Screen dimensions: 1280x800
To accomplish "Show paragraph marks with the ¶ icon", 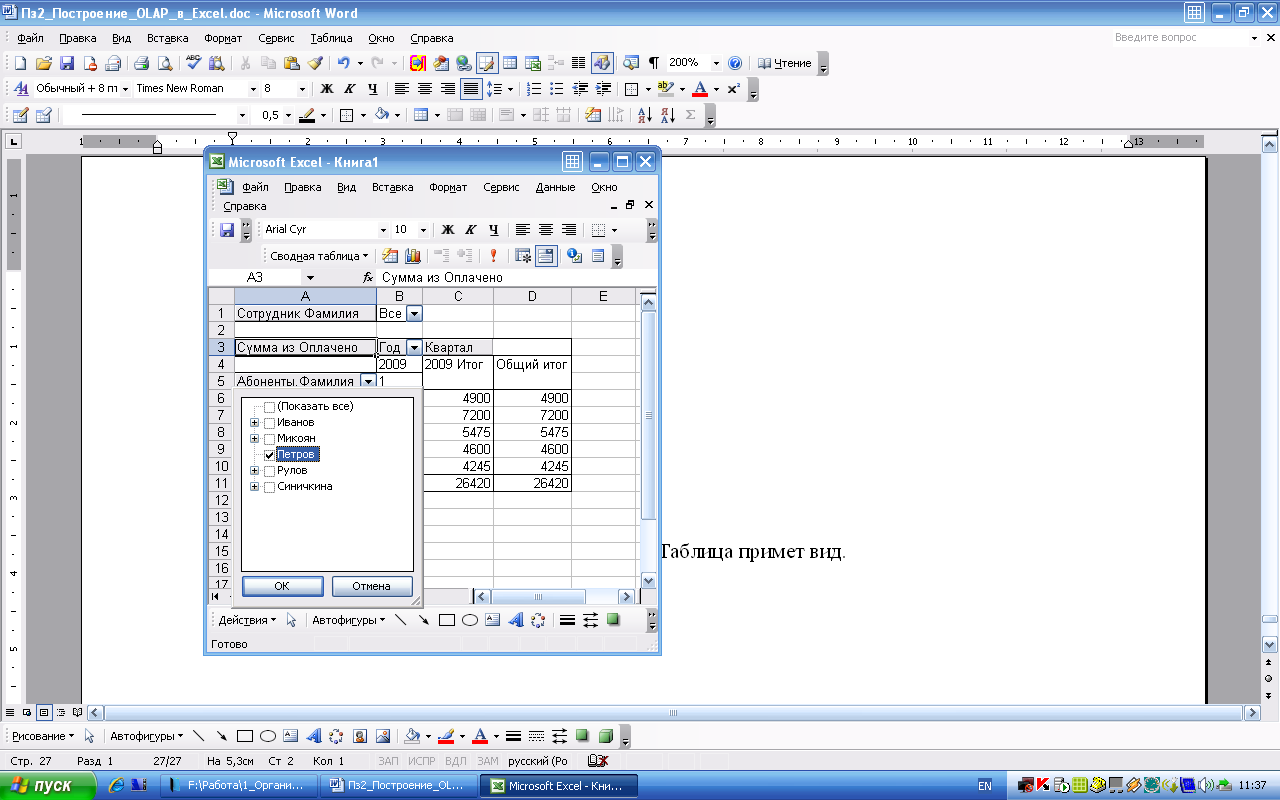I will click(654, 63).
